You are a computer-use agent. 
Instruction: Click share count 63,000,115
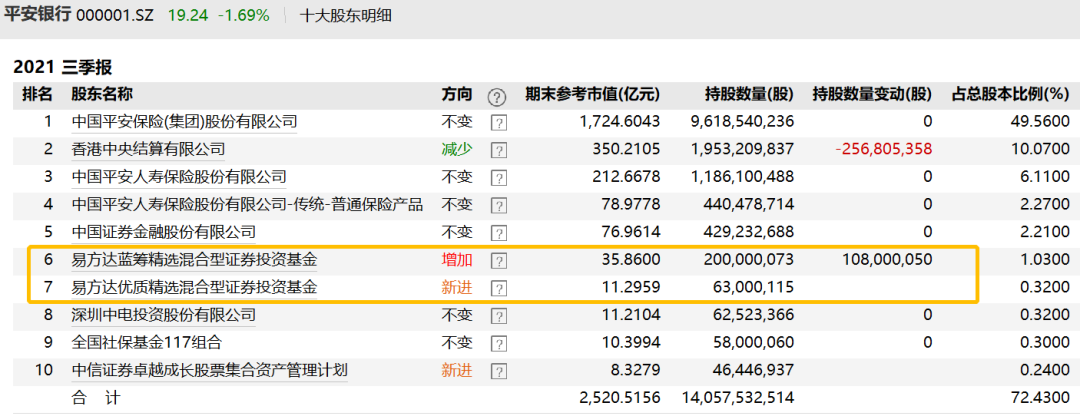tap(754, 287)
